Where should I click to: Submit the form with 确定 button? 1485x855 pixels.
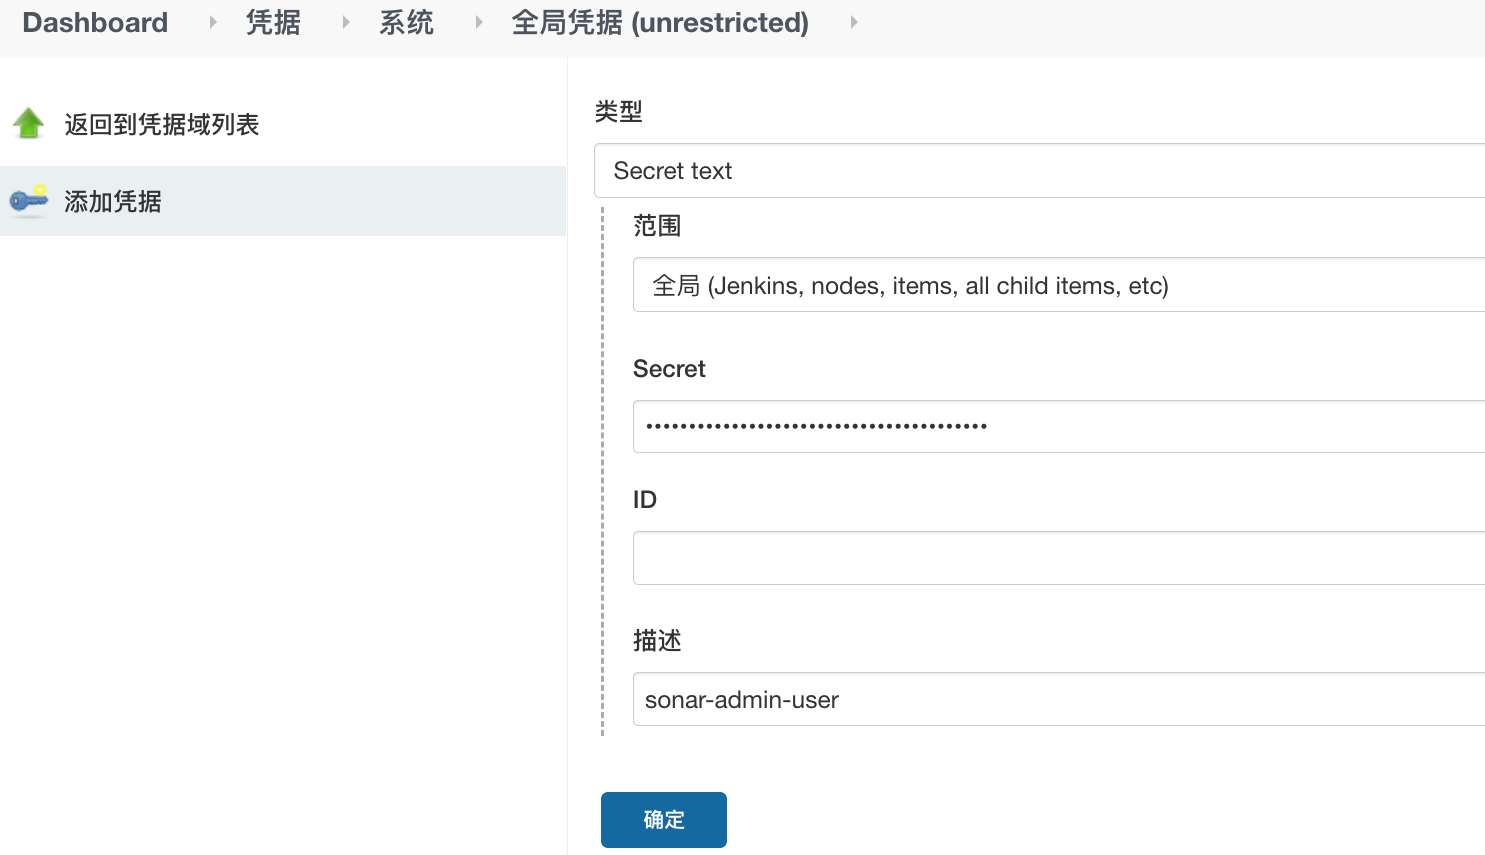[664, 820]
